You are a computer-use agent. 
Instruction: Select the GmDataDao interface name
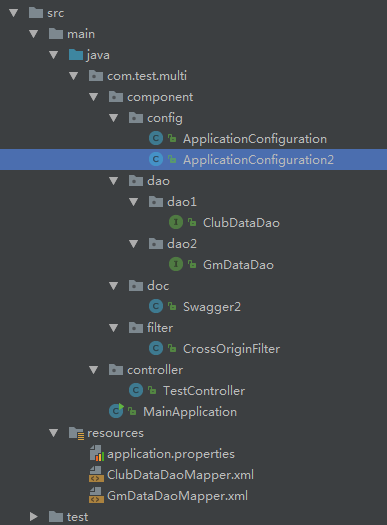pyautogui.click(x=238, y=265)
